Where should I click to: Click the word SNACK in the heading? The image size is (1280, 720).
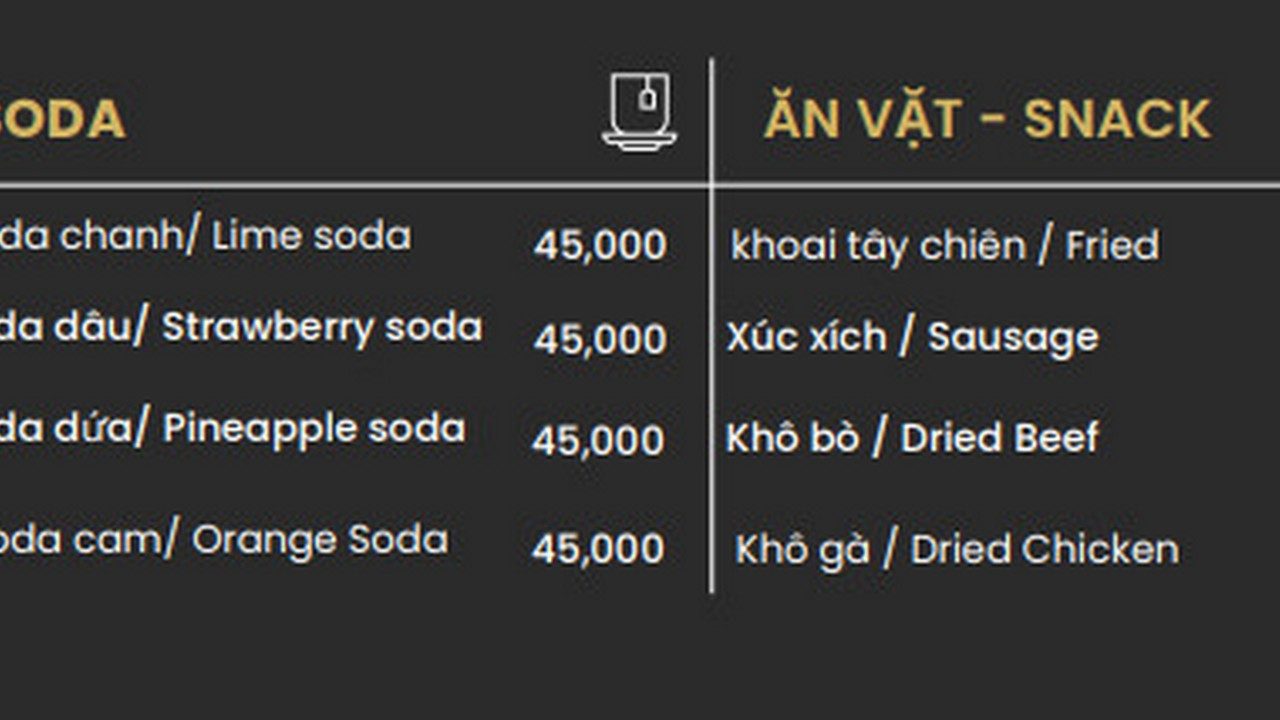1117,120
